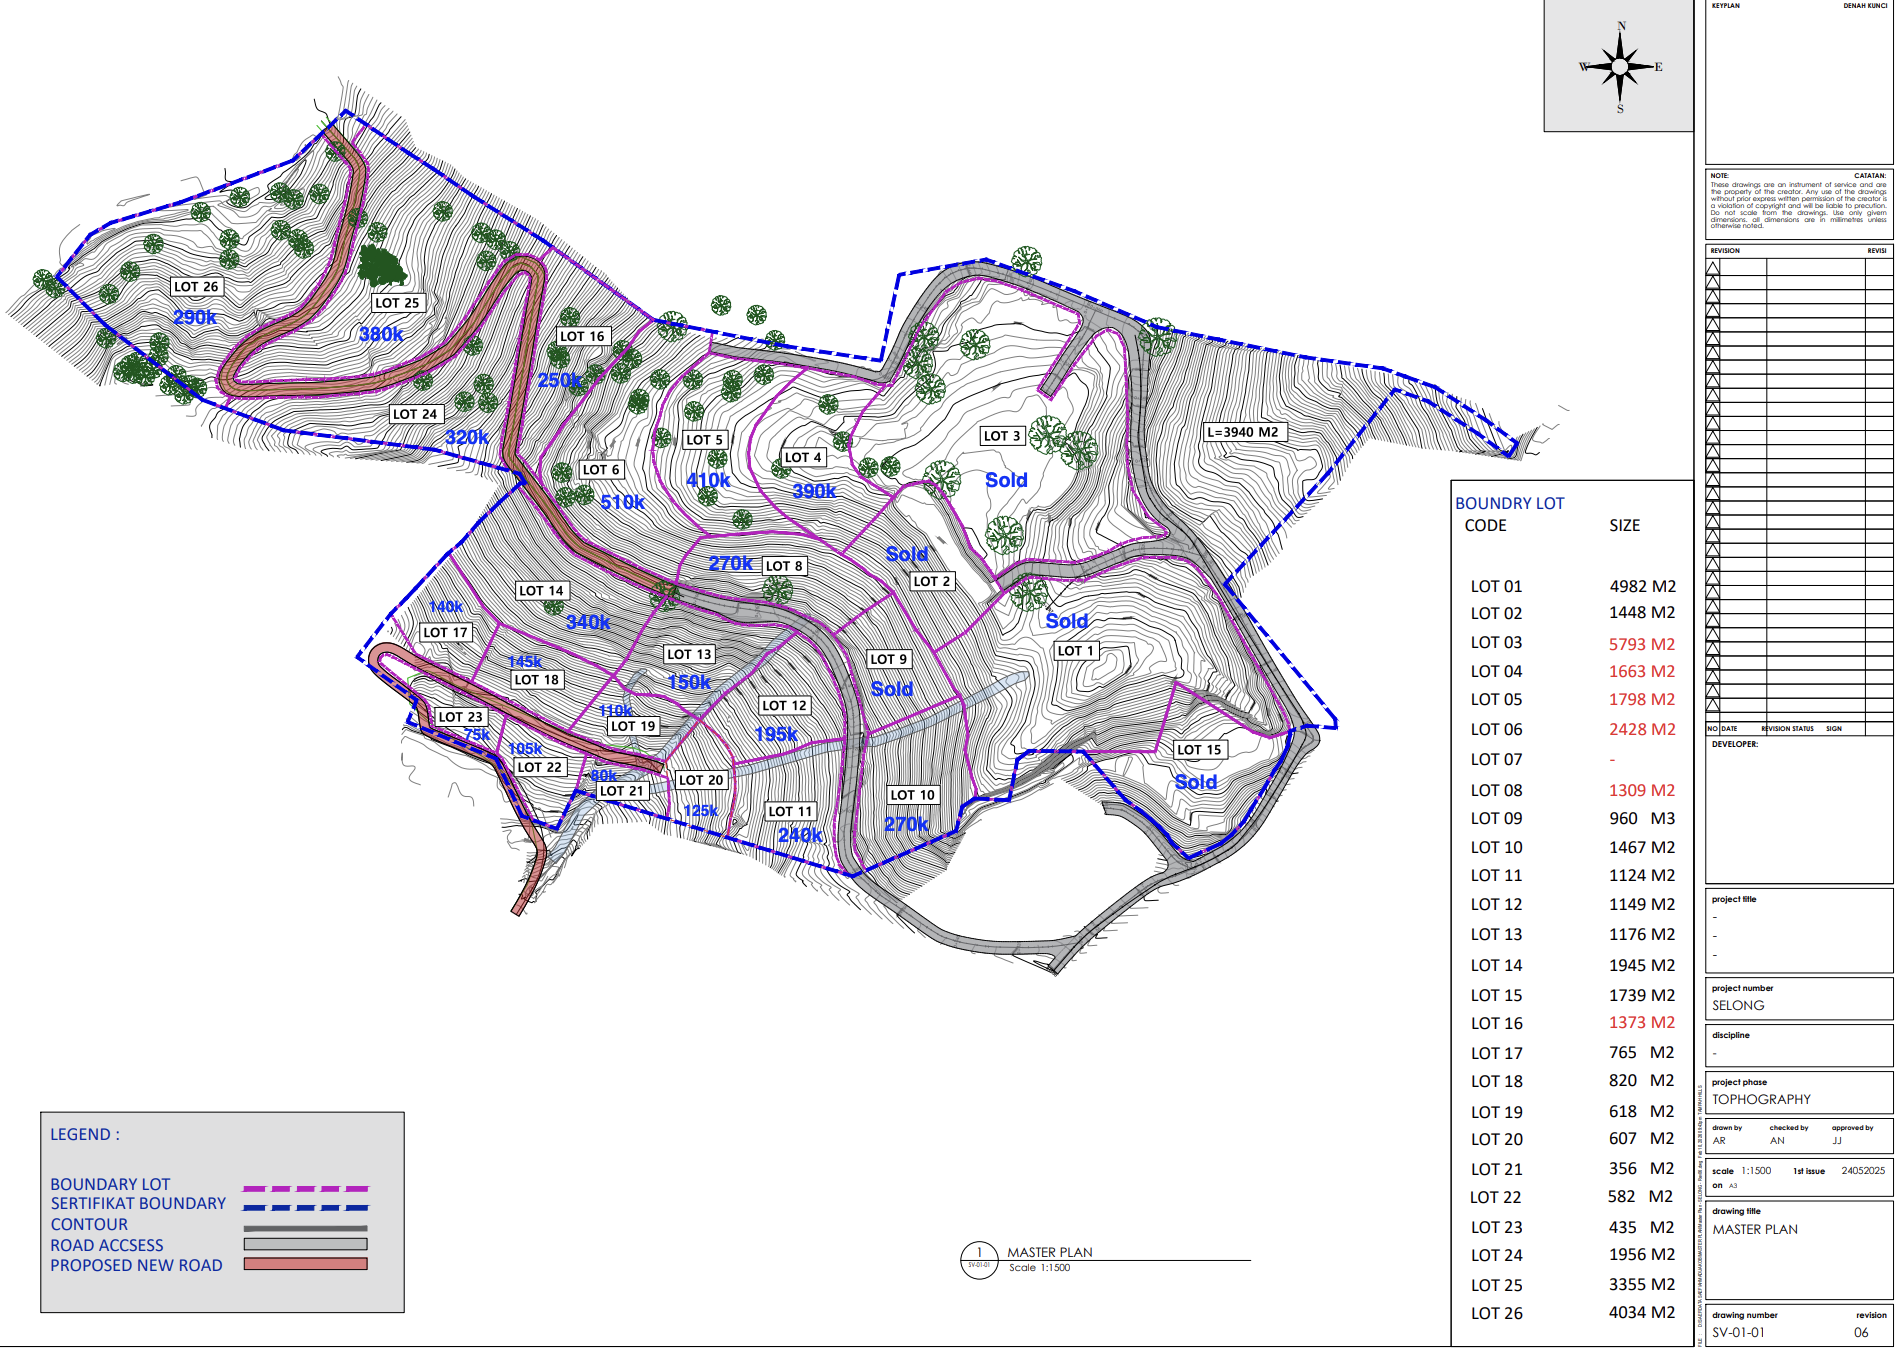Select the LOT 8 map label

(784, 566)
